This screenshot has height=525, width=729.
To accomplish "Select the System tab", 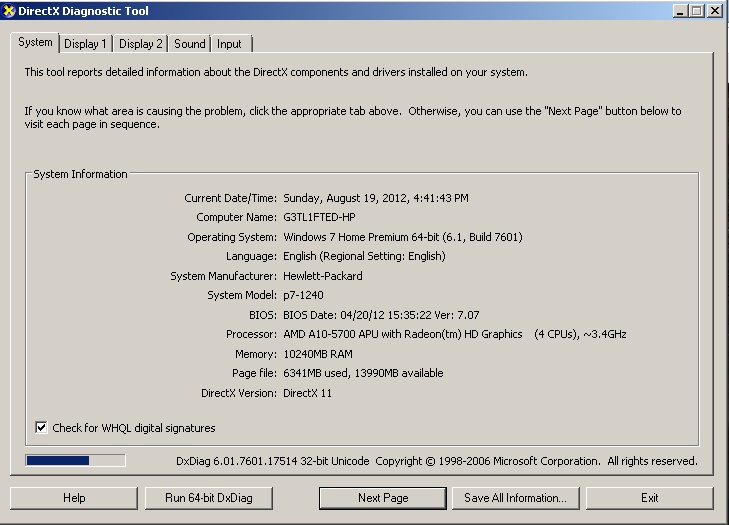I will tap(35, 42).
